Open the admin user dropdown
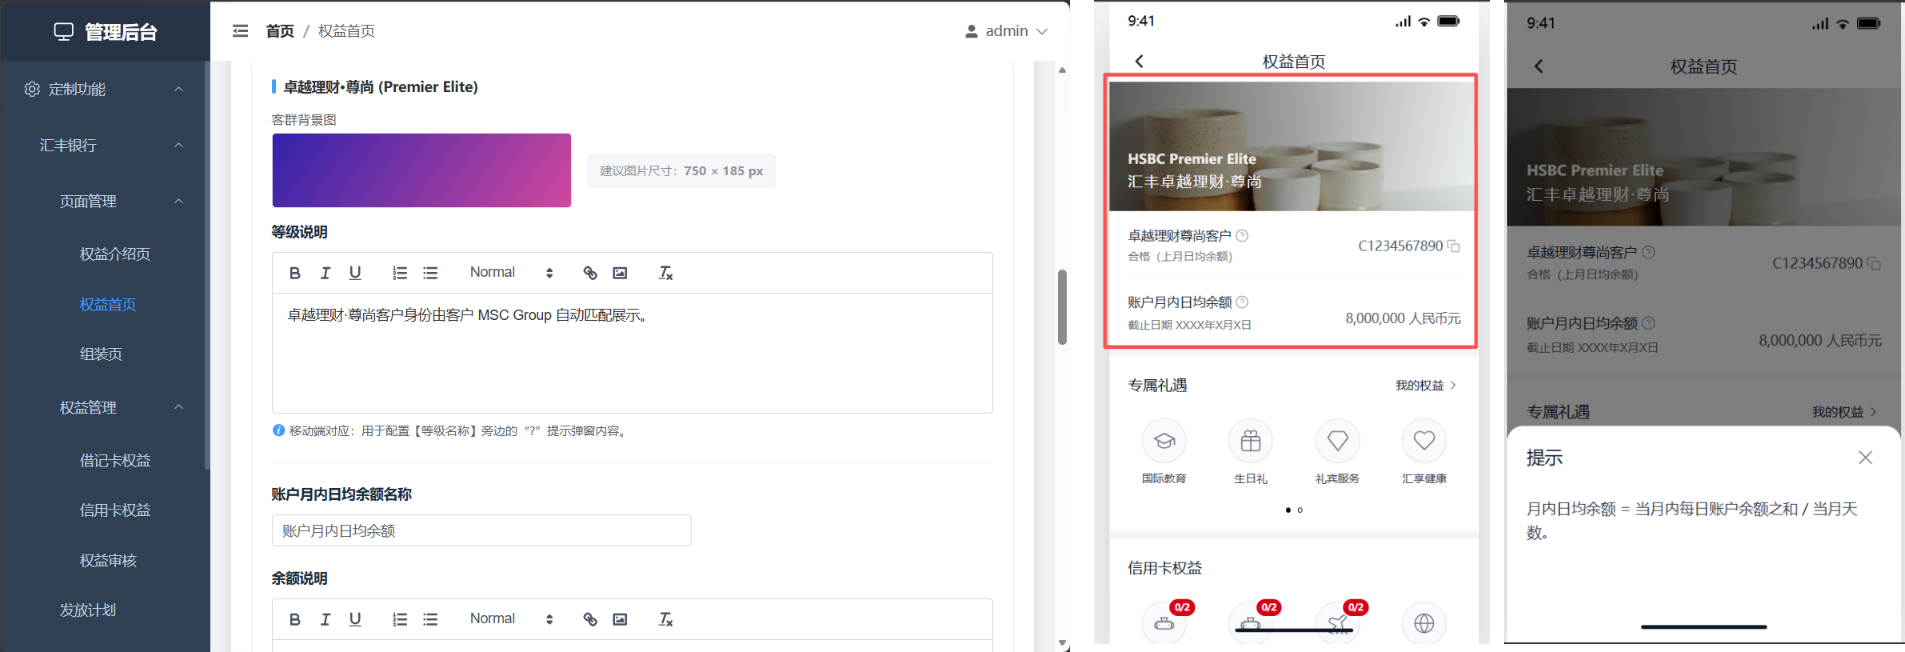 click(x=1006, y=31)
